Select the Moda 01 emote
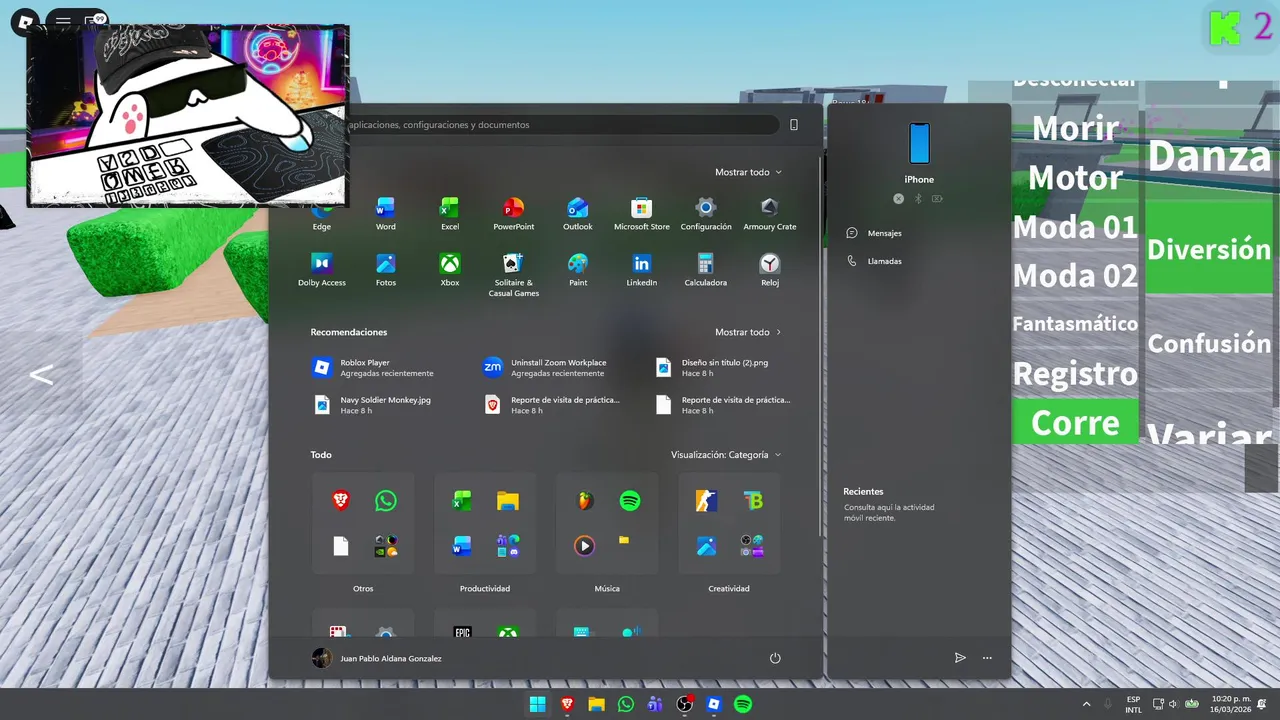Image resolution: width=1280 pixels, height=720 pixels. tap(1075, 227)
